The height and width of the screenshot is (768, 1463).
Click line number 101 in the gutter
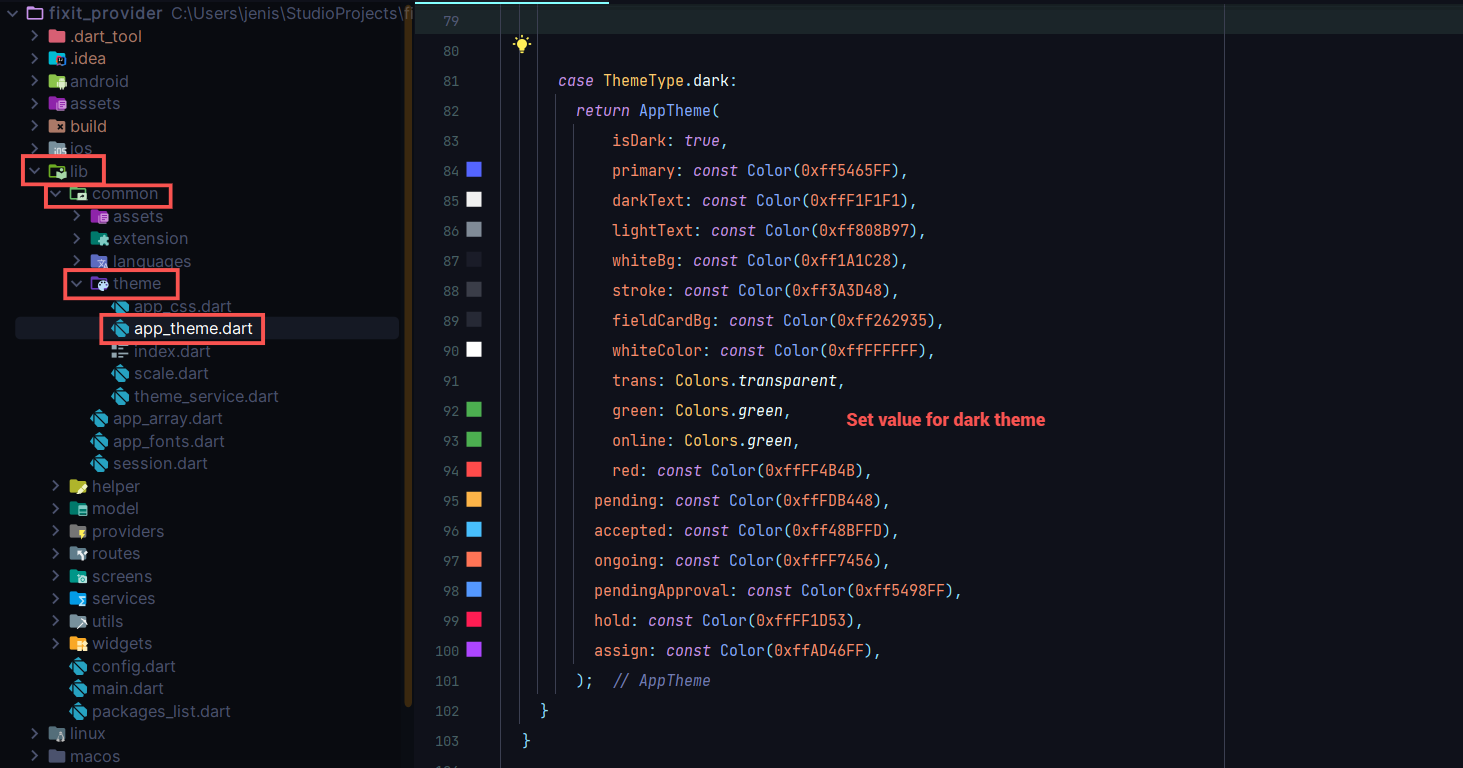[449, 681]
